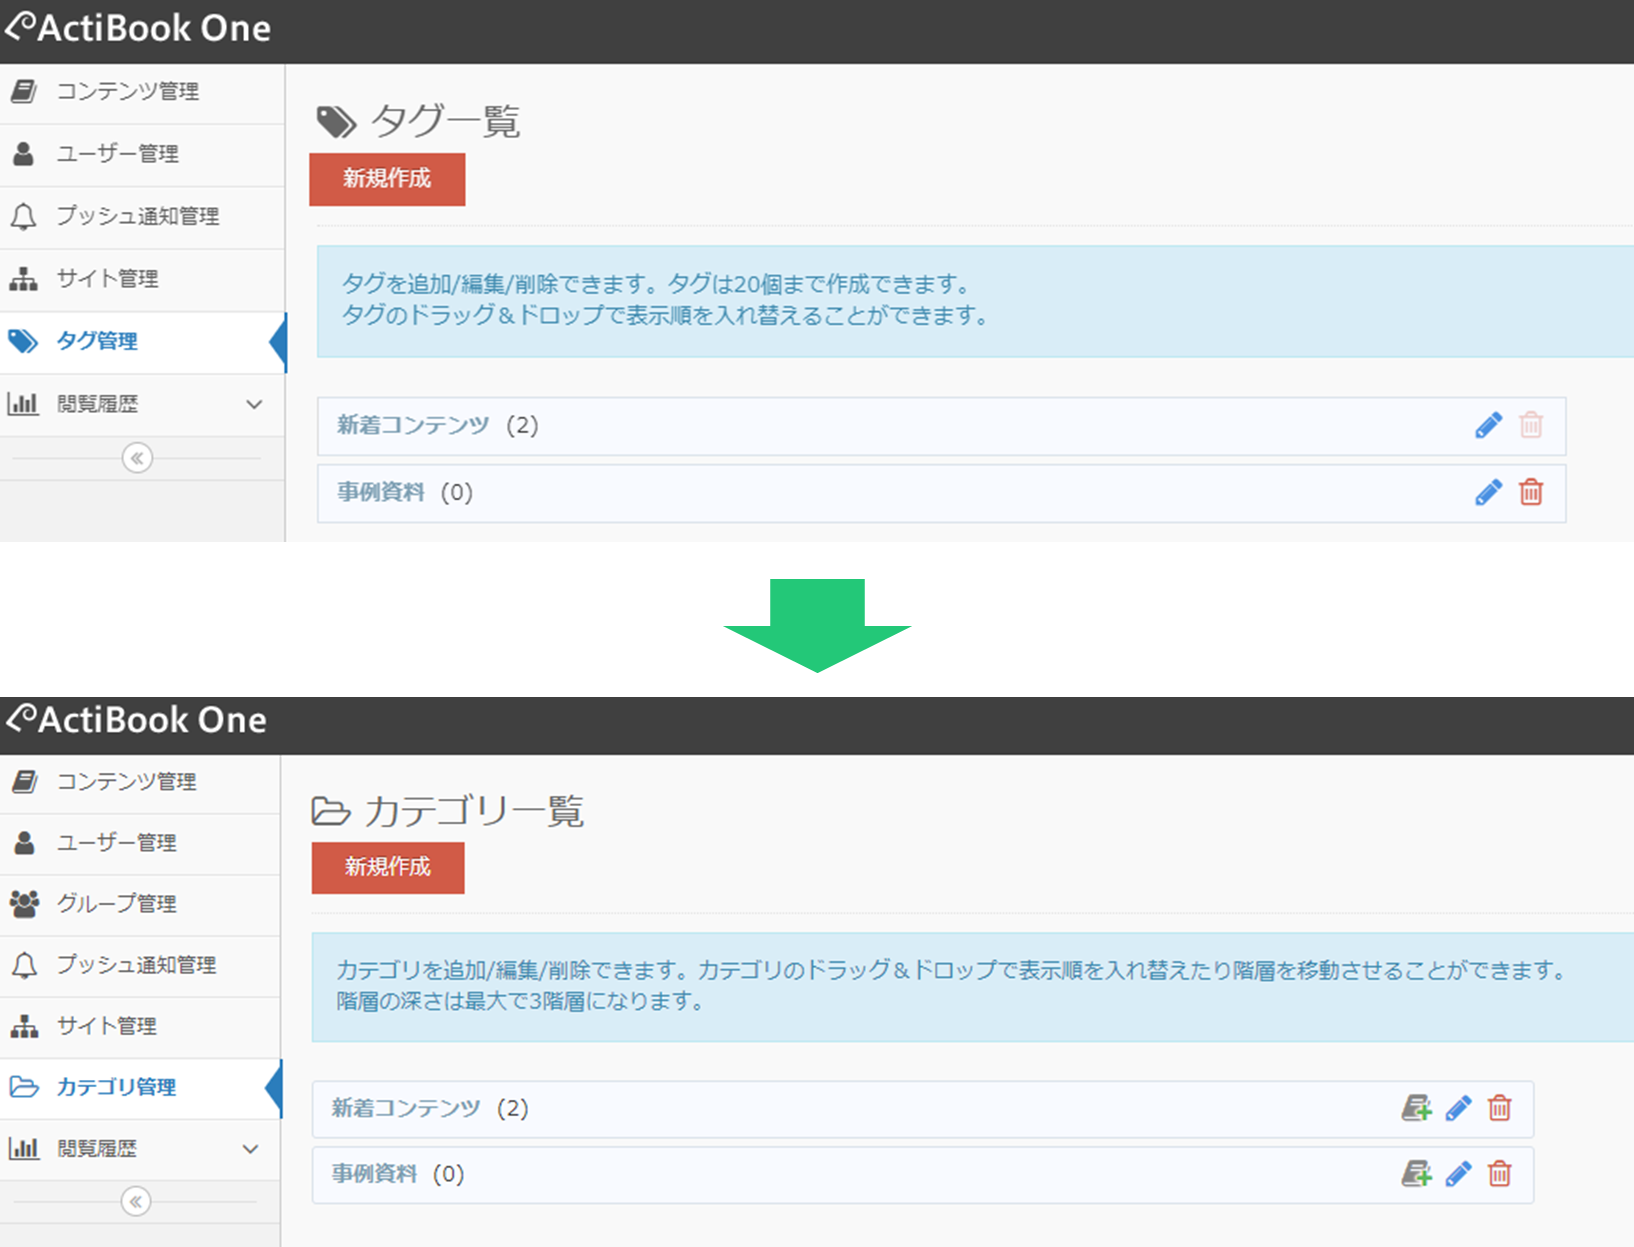
Task: Open the 新着コンテンツ tag link
Action: tap(411, 425)
